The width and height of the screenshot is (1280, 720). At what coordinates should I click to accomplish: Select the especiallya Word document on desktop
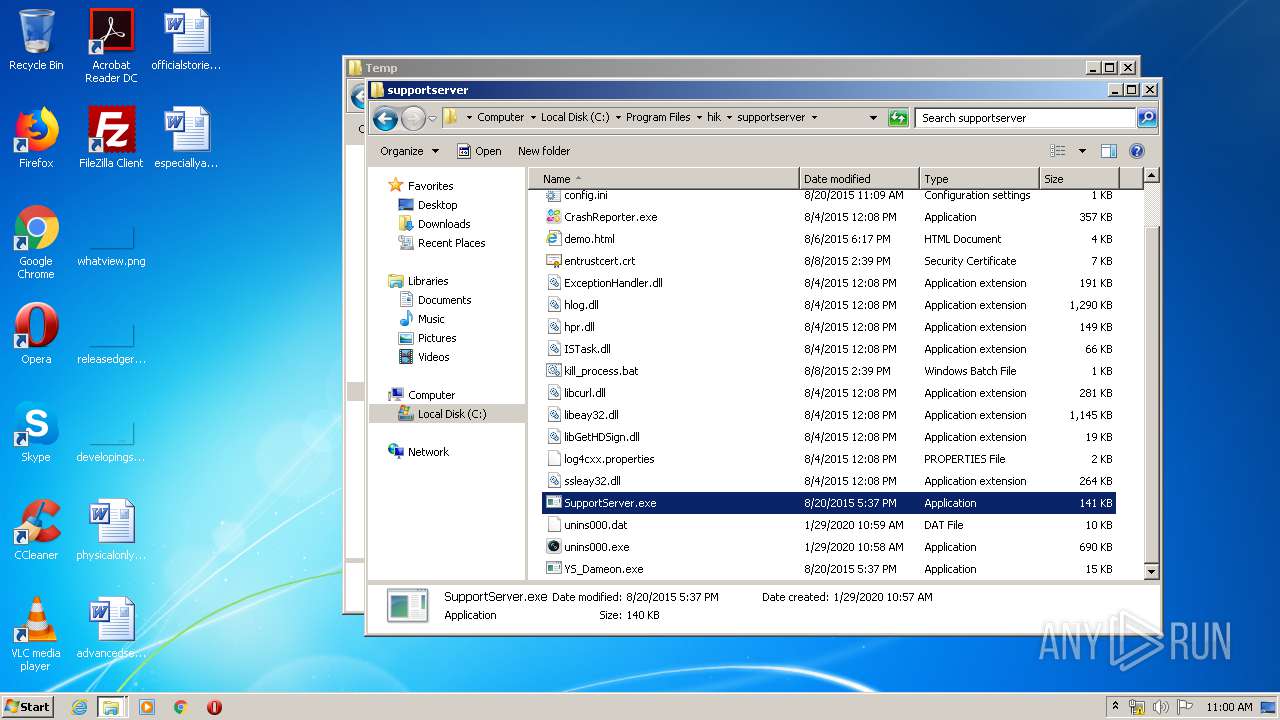[x=186, y=138]
